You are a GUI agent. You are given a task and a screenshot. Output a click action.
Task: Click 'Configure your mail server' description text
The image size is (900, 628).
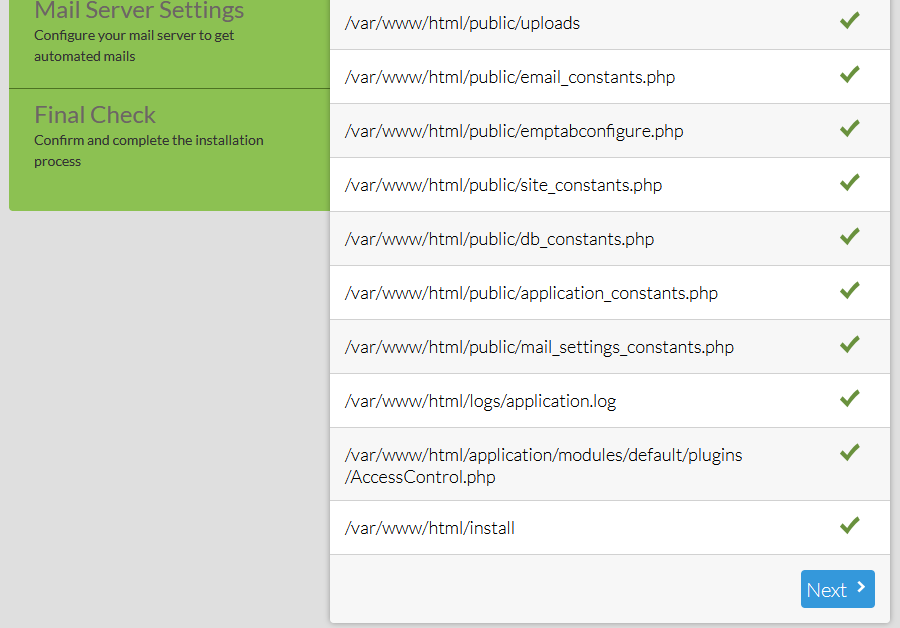coord(133,45)
